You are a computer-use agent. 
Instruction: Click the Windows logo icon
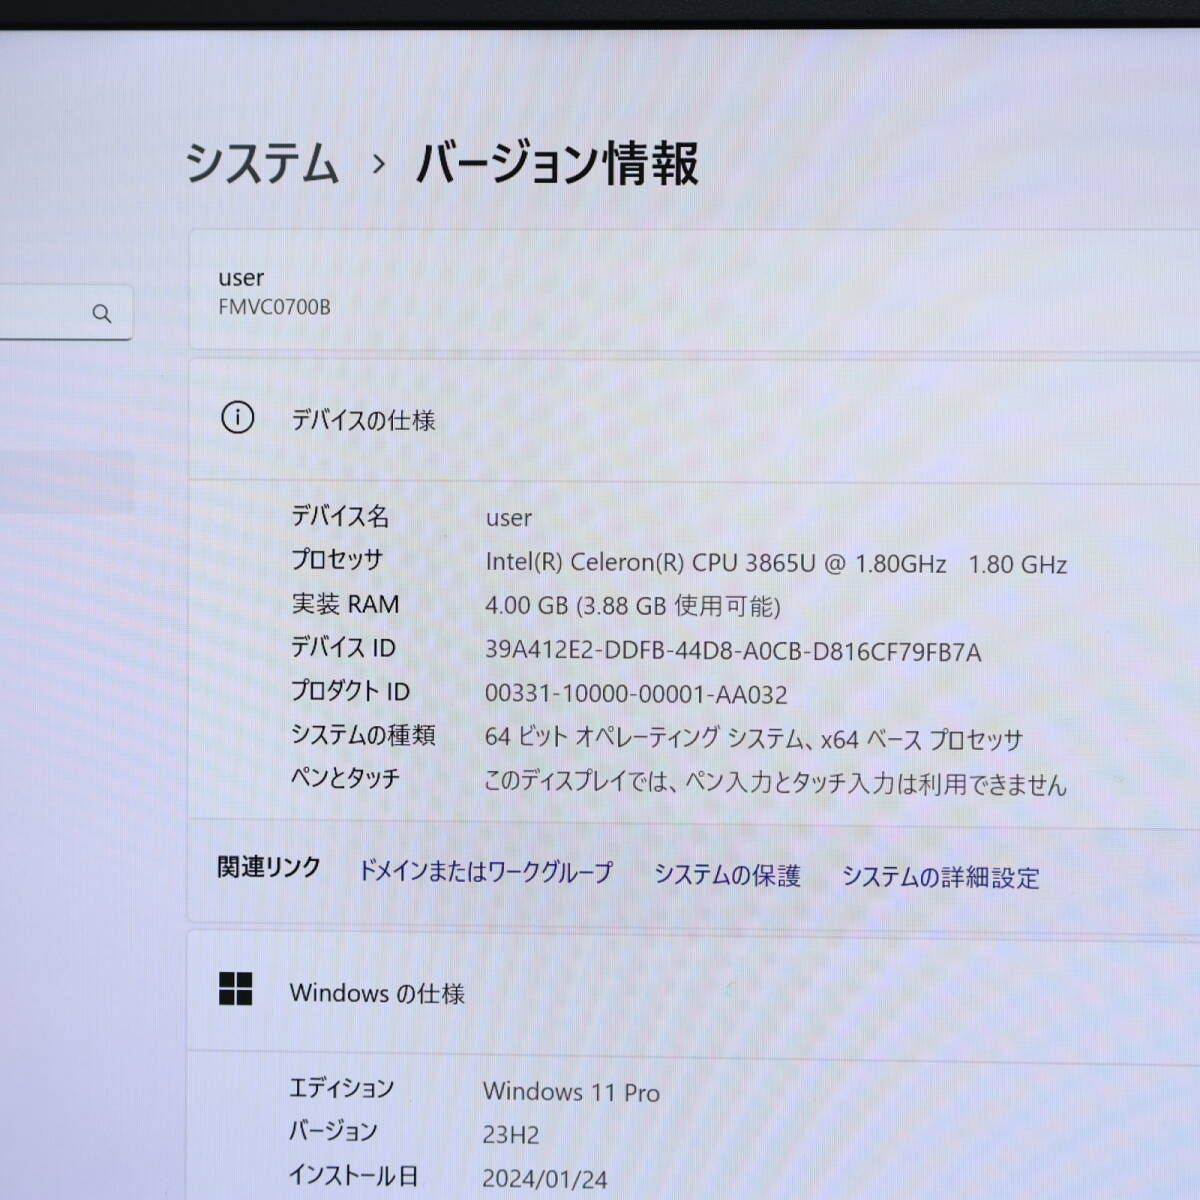(236, 990)
